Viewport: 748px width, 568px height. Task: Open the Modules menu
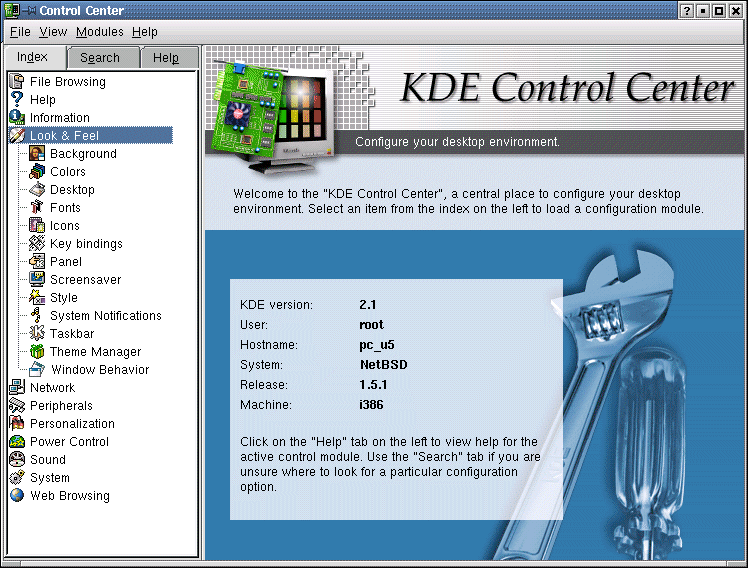(100, 32)
